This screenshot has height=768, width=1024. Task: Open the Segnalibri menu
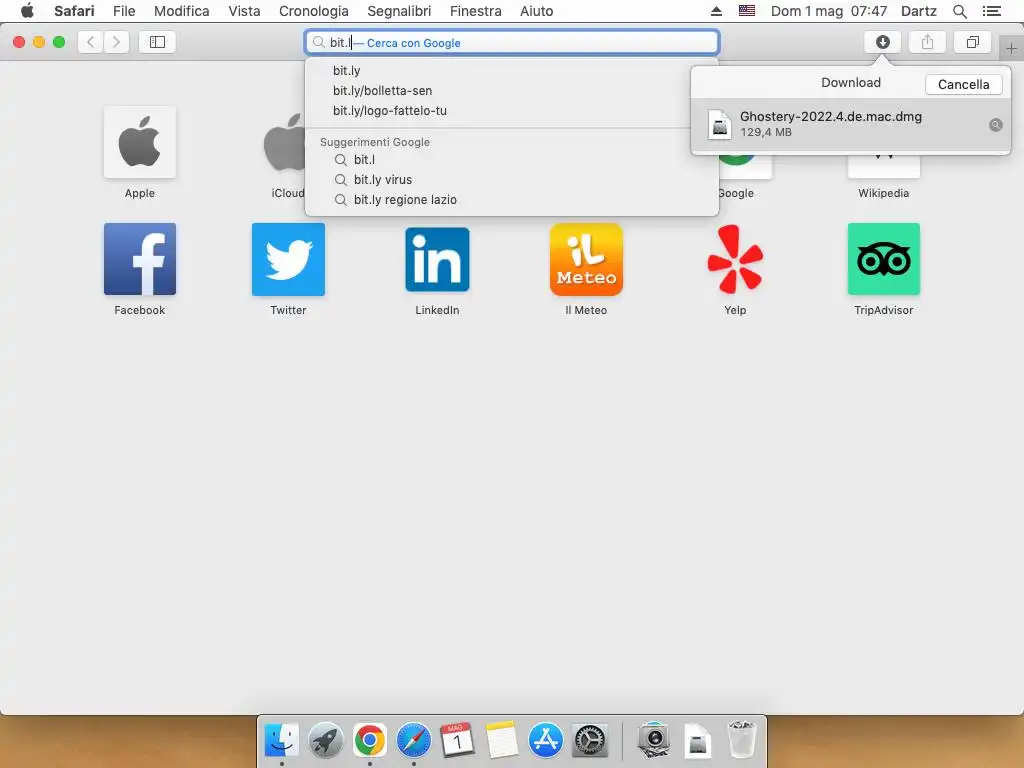coord(399,11)
